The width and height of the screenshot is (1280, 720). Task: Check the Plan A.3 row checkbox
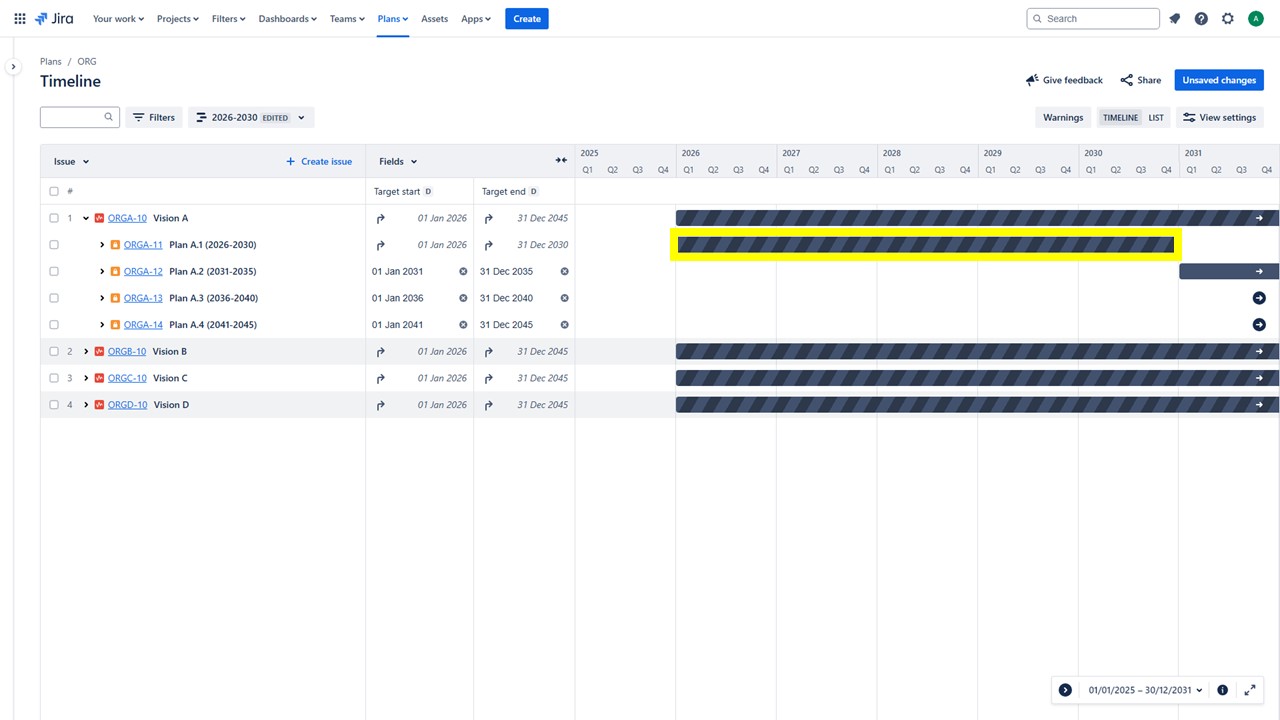point(54,298)
